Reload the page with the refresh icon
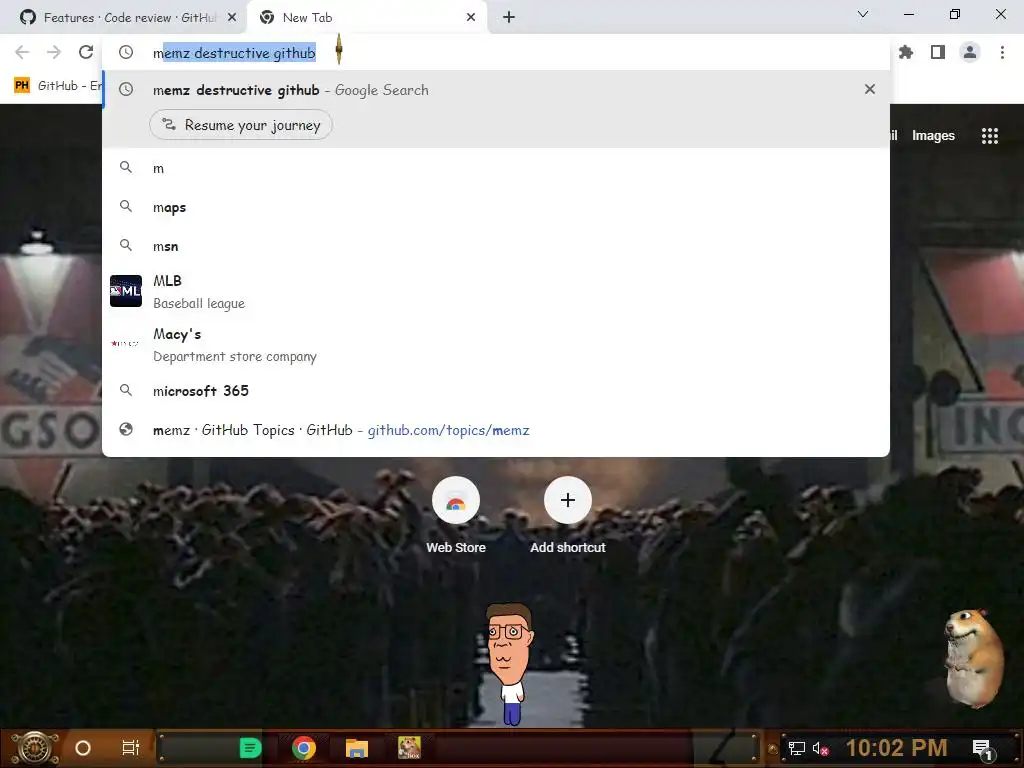This screenshot has height=768, width=1024. [x=86, y=52]
